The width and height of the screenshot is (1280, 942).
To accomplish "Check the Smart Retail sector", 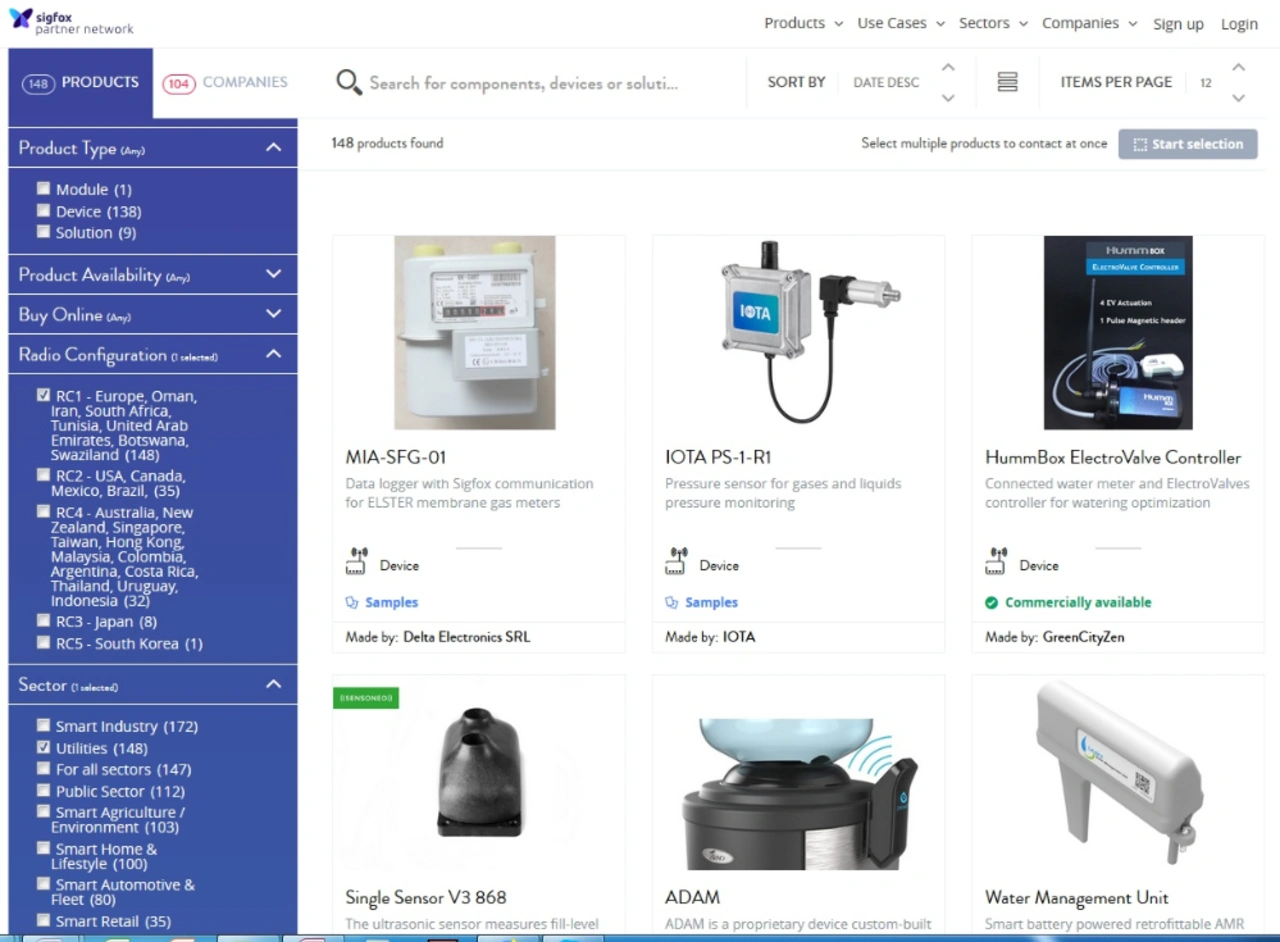I will 43,920.
